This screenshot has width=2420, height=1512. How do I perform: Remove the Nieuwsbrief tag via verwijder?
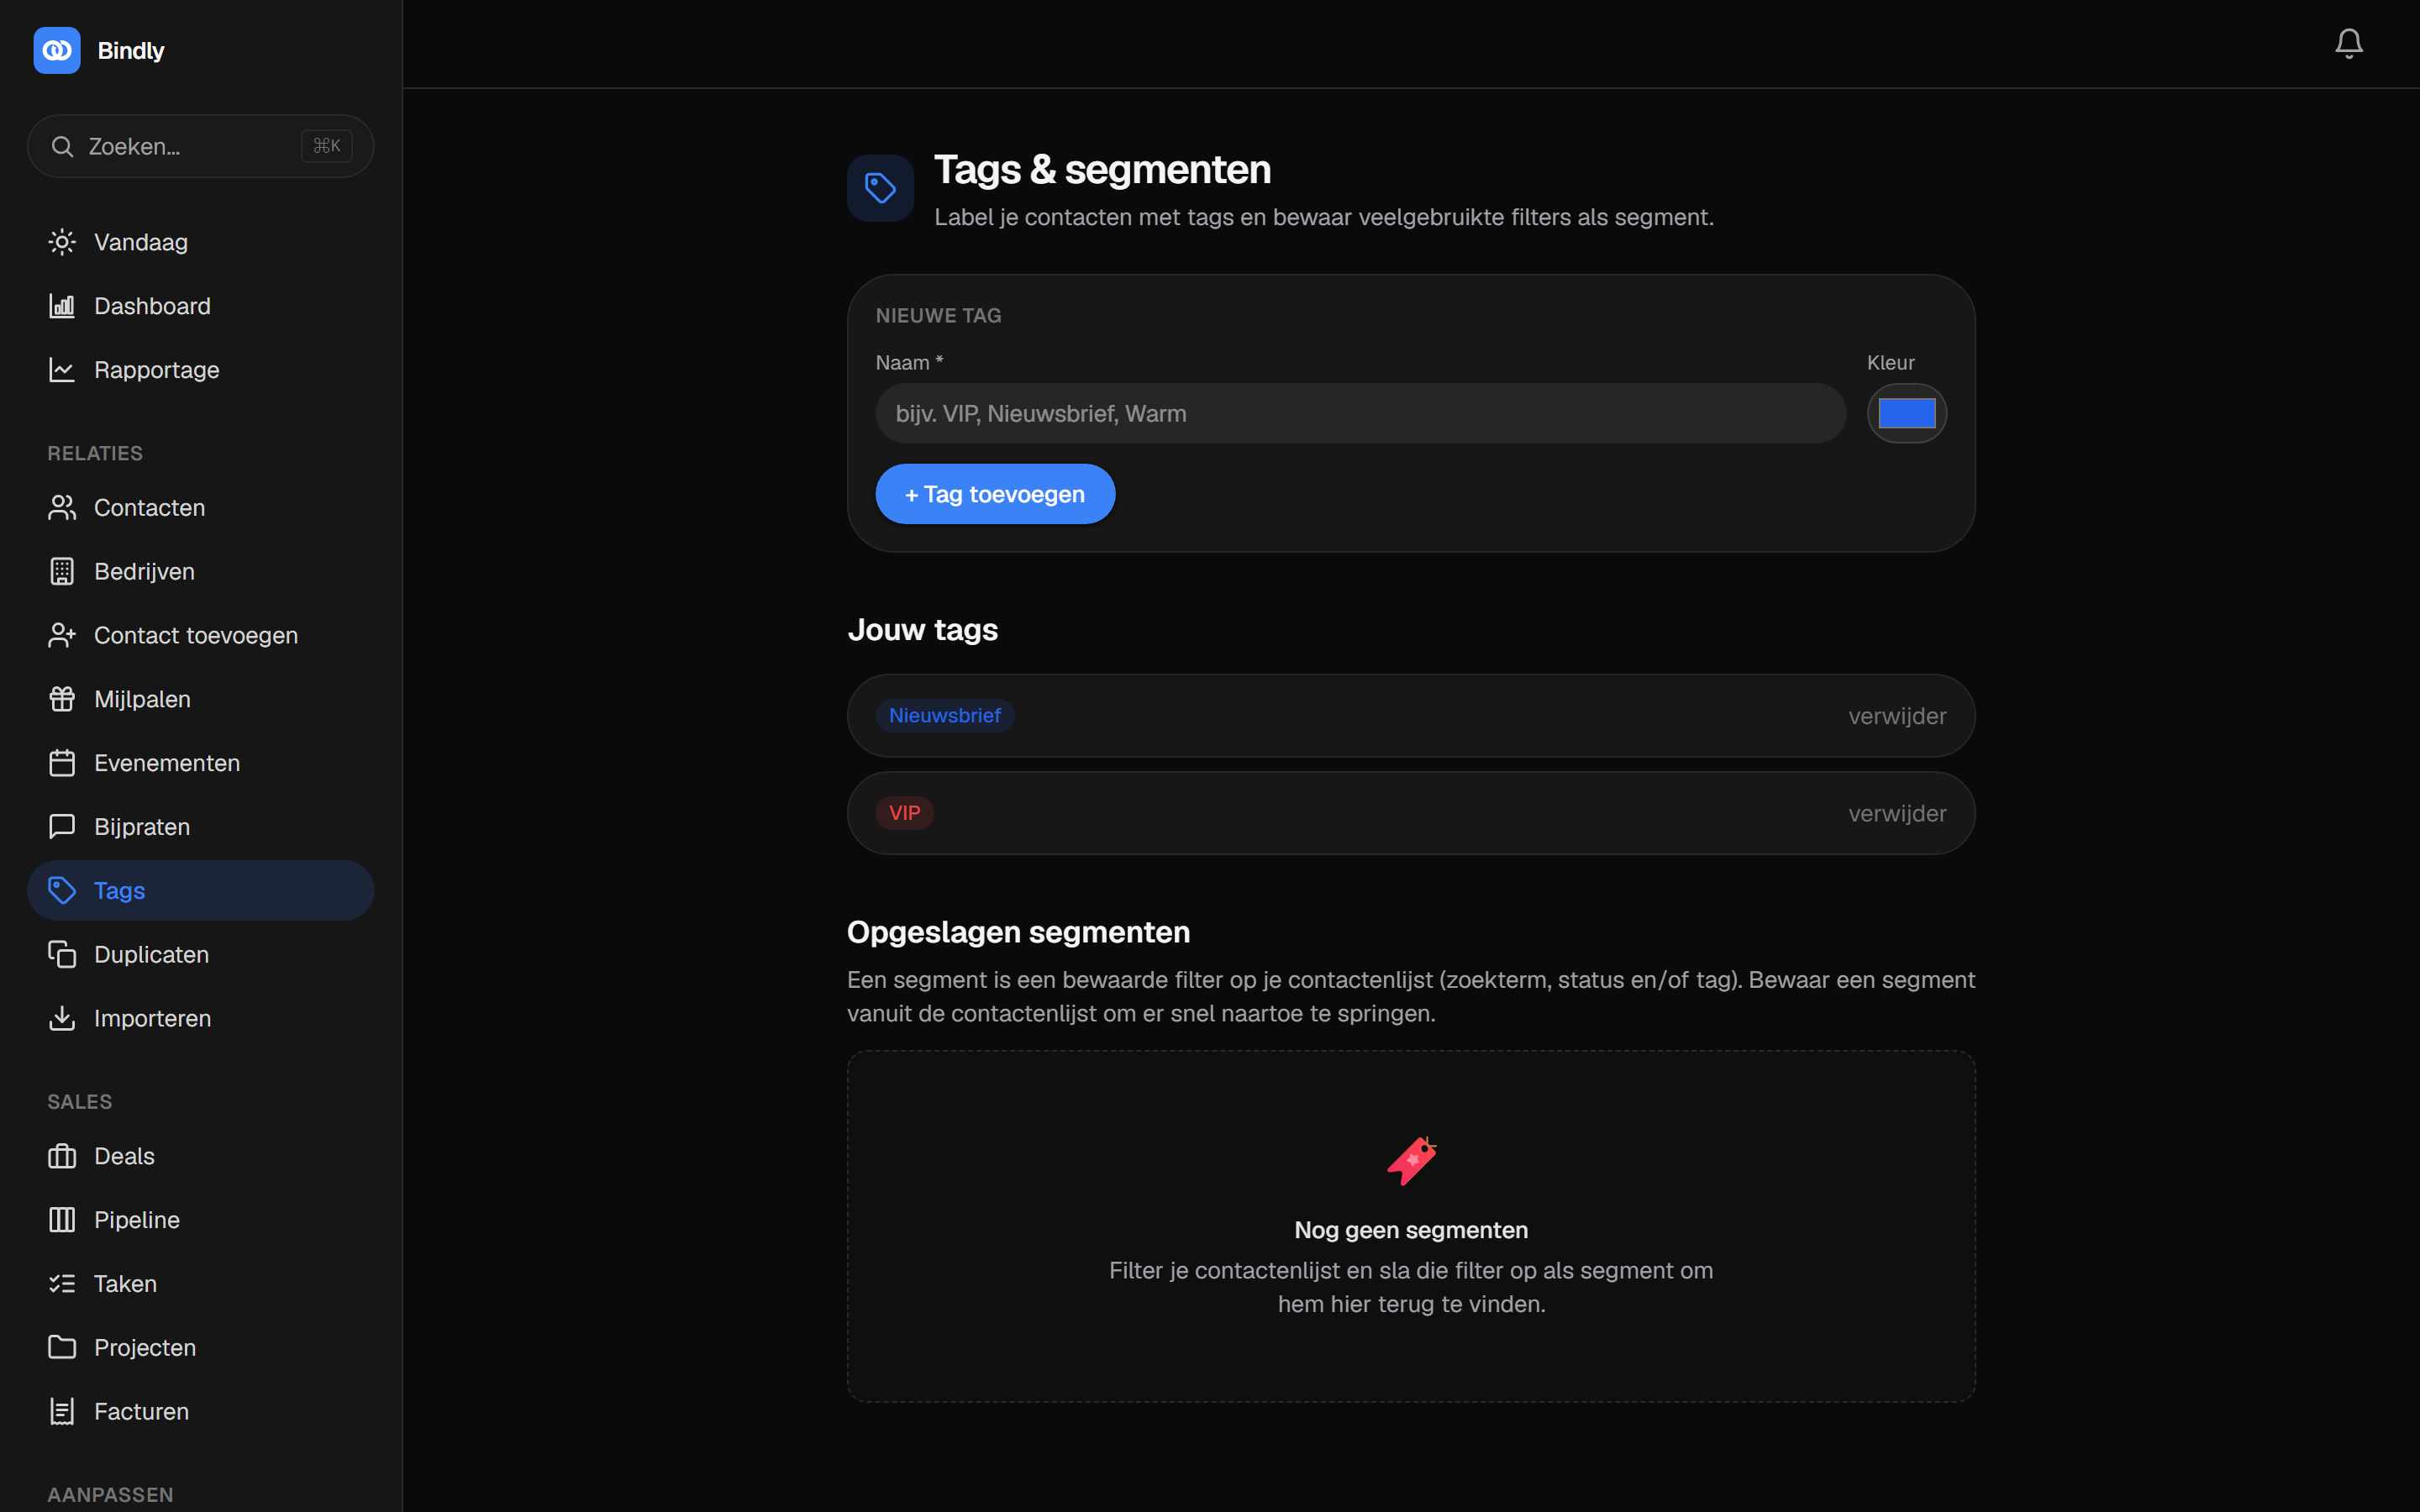click(x=1897, y=716)
